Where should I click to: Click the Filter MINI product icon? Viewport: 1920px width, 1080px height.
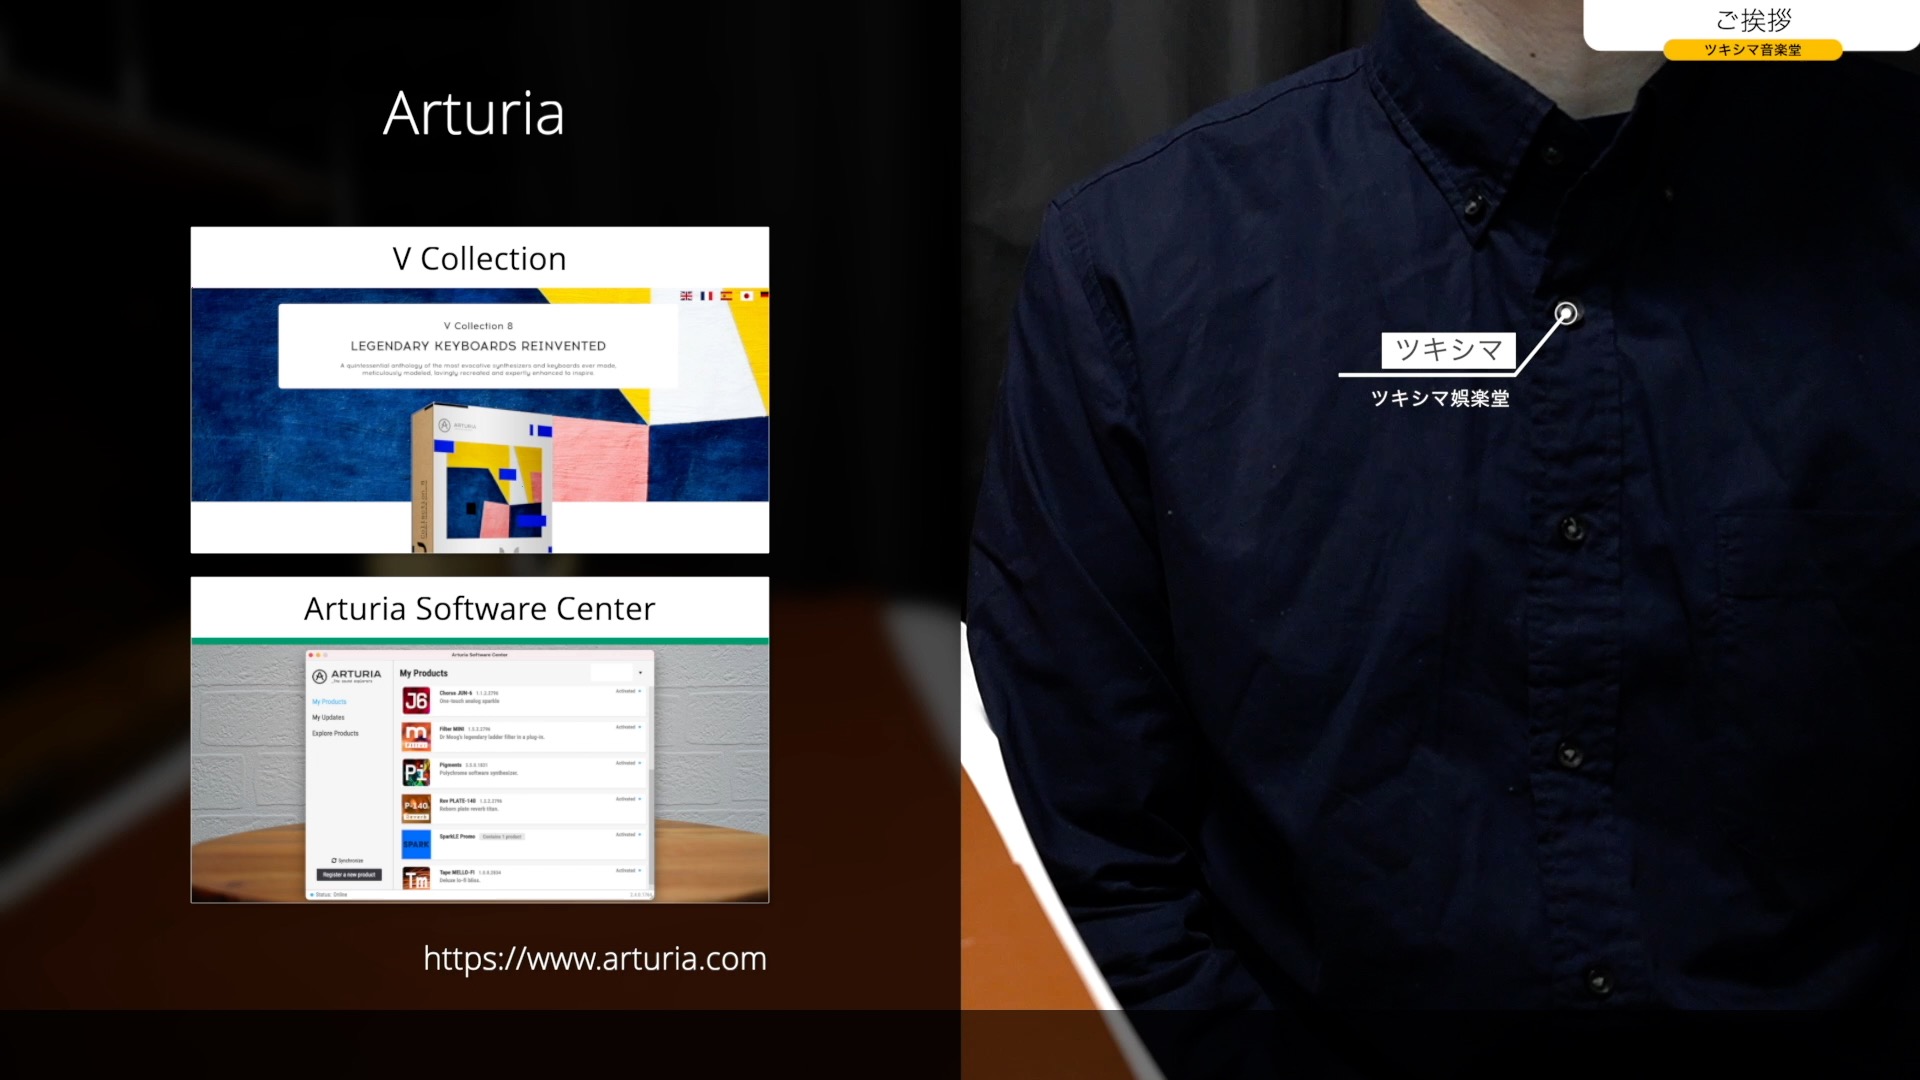pyautogui.click(x=416, y=736)
